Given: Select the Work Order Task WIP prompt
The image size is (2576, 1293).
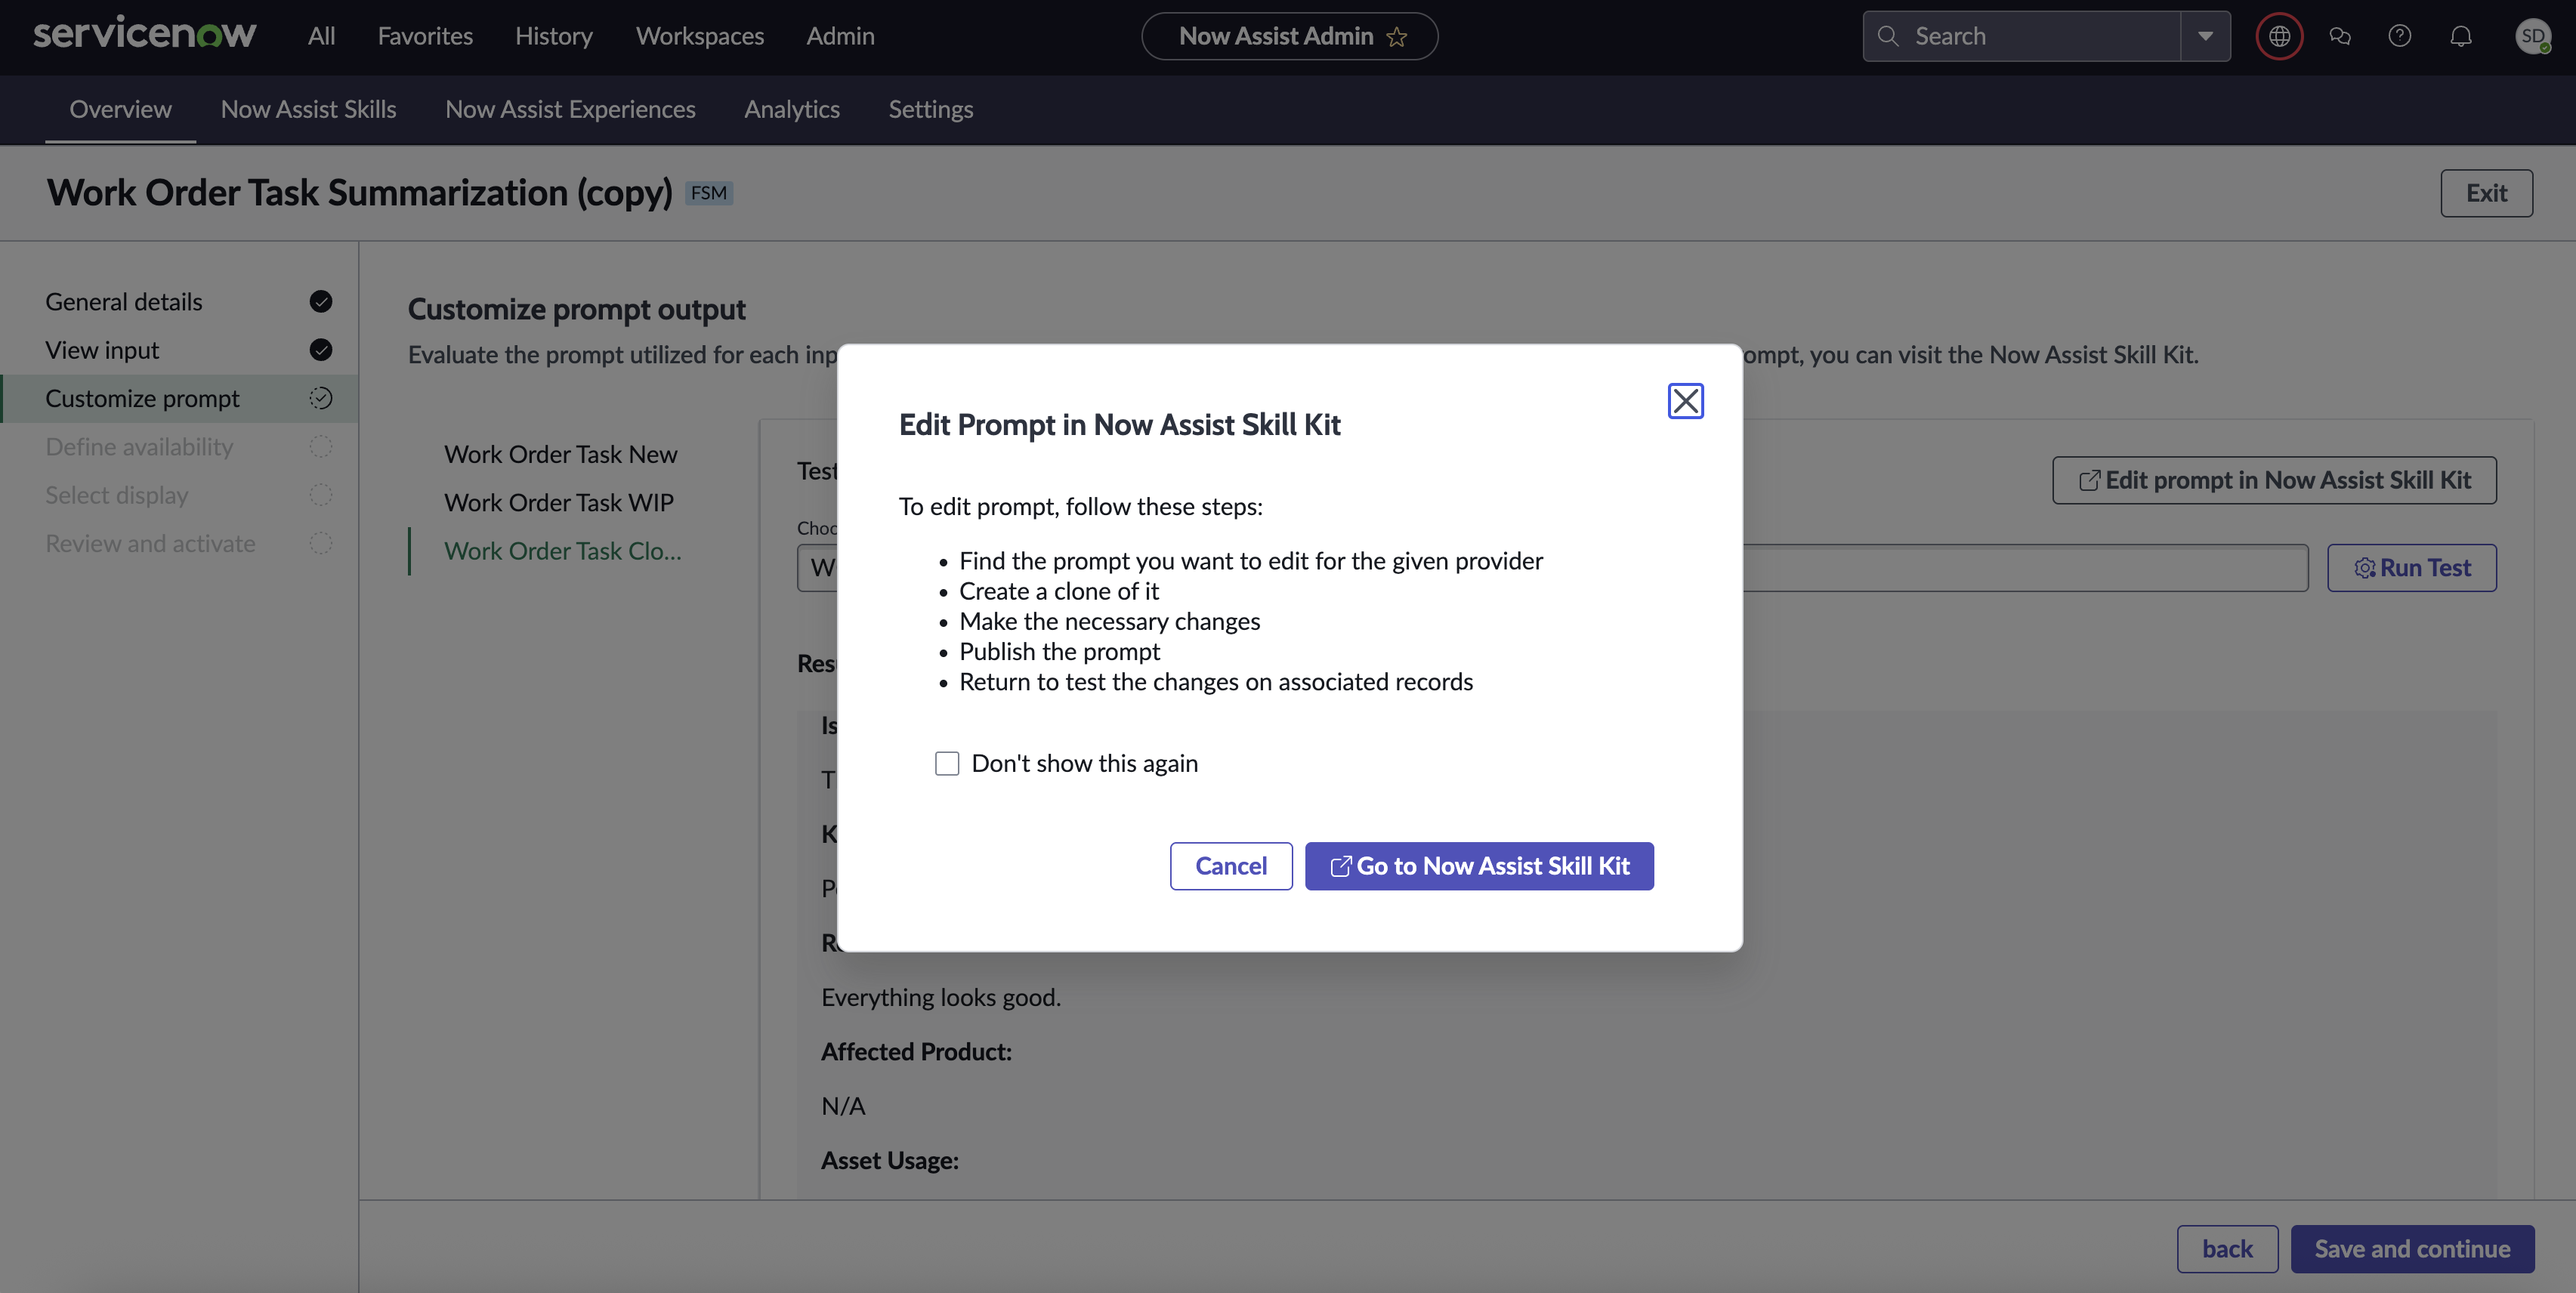Looking at the screenshot, I should pos(559,503).
